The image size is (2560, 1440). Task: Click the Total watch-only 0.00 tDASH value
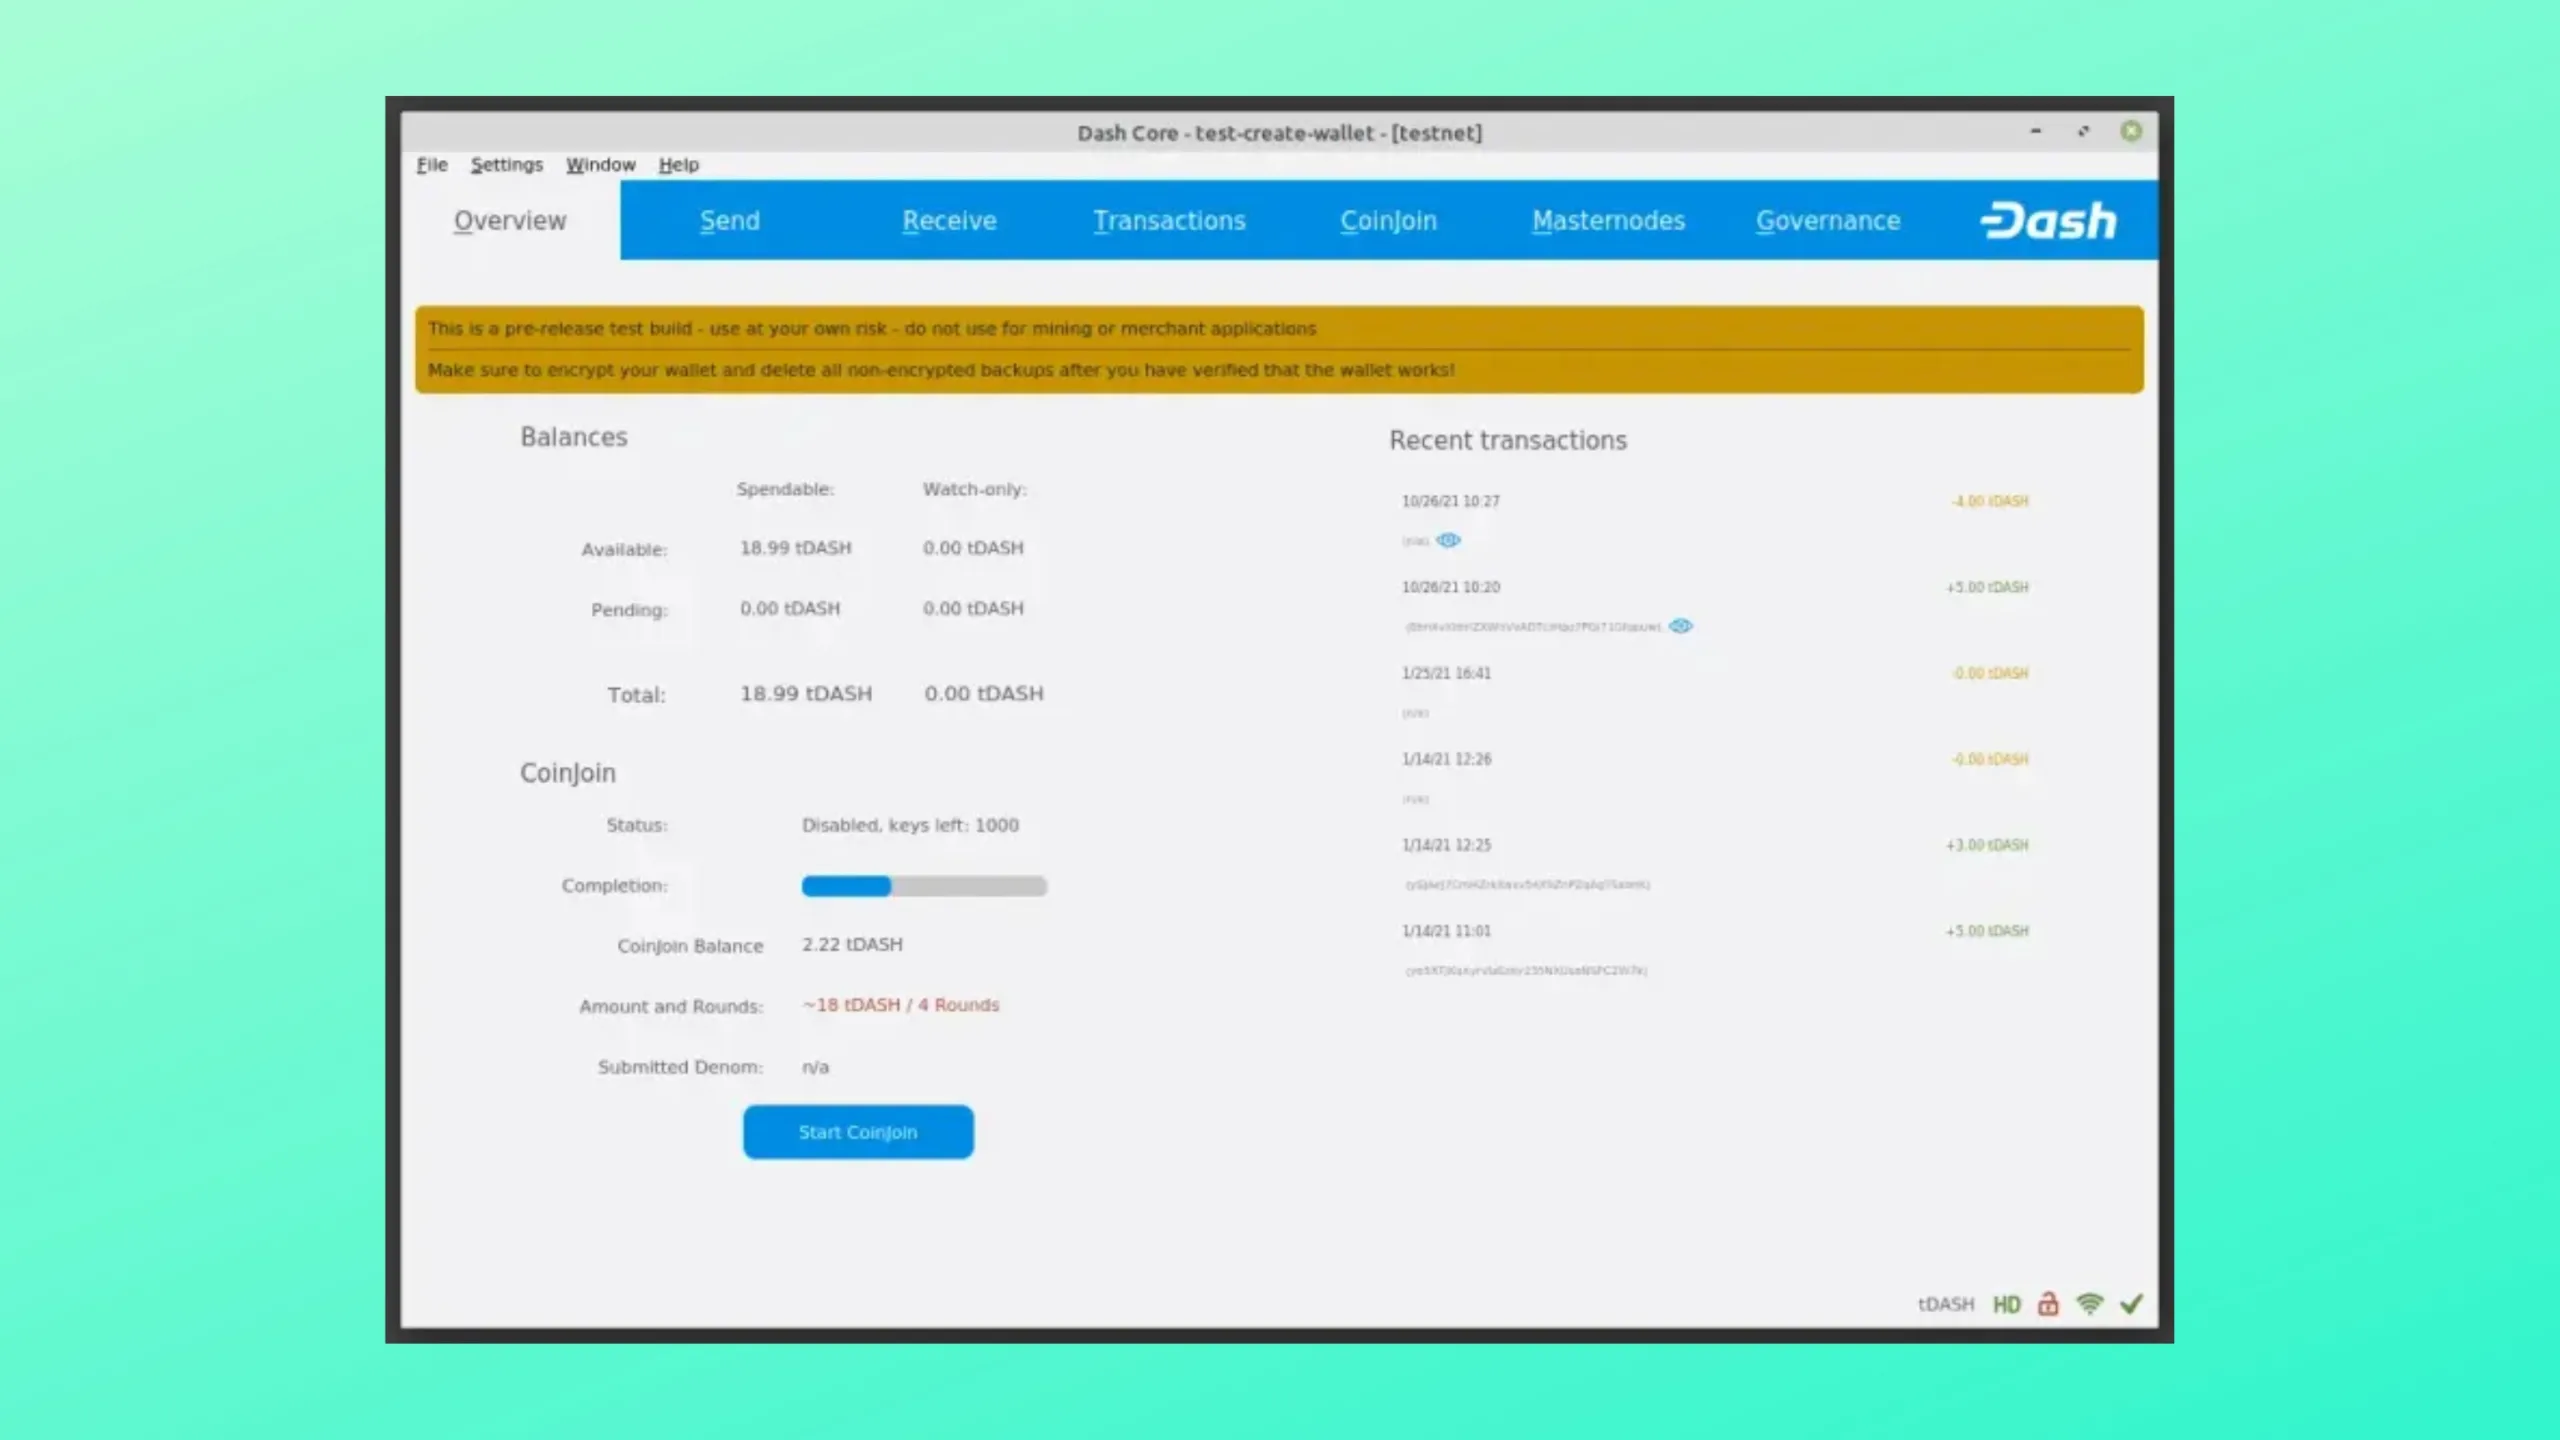point(984,693)
